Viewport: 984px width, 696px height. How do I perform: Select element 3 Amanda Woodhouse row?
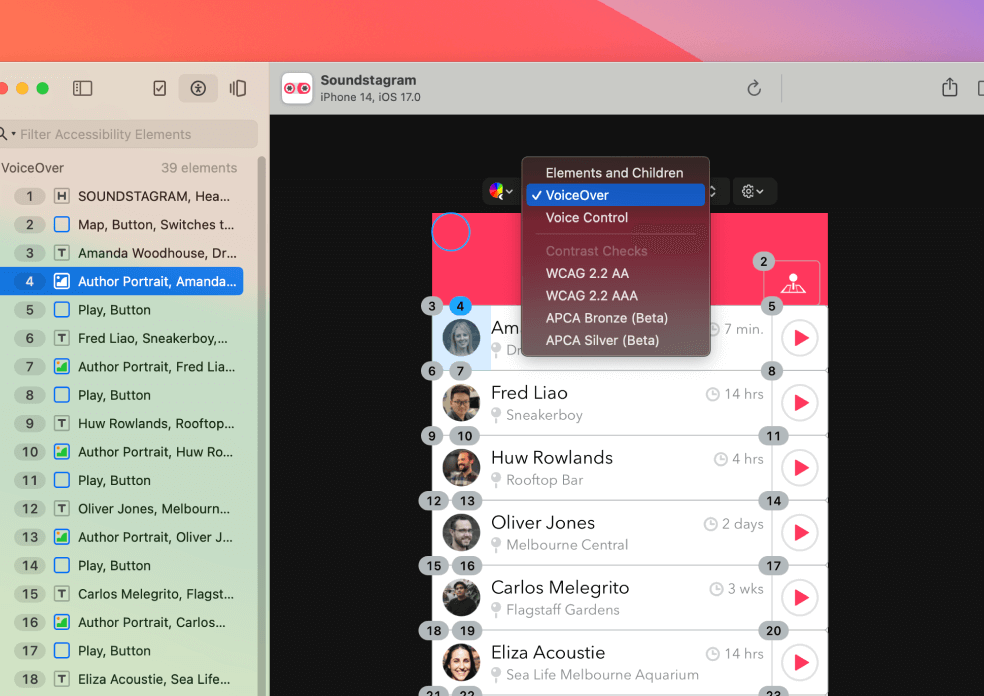tap(122, 253)
